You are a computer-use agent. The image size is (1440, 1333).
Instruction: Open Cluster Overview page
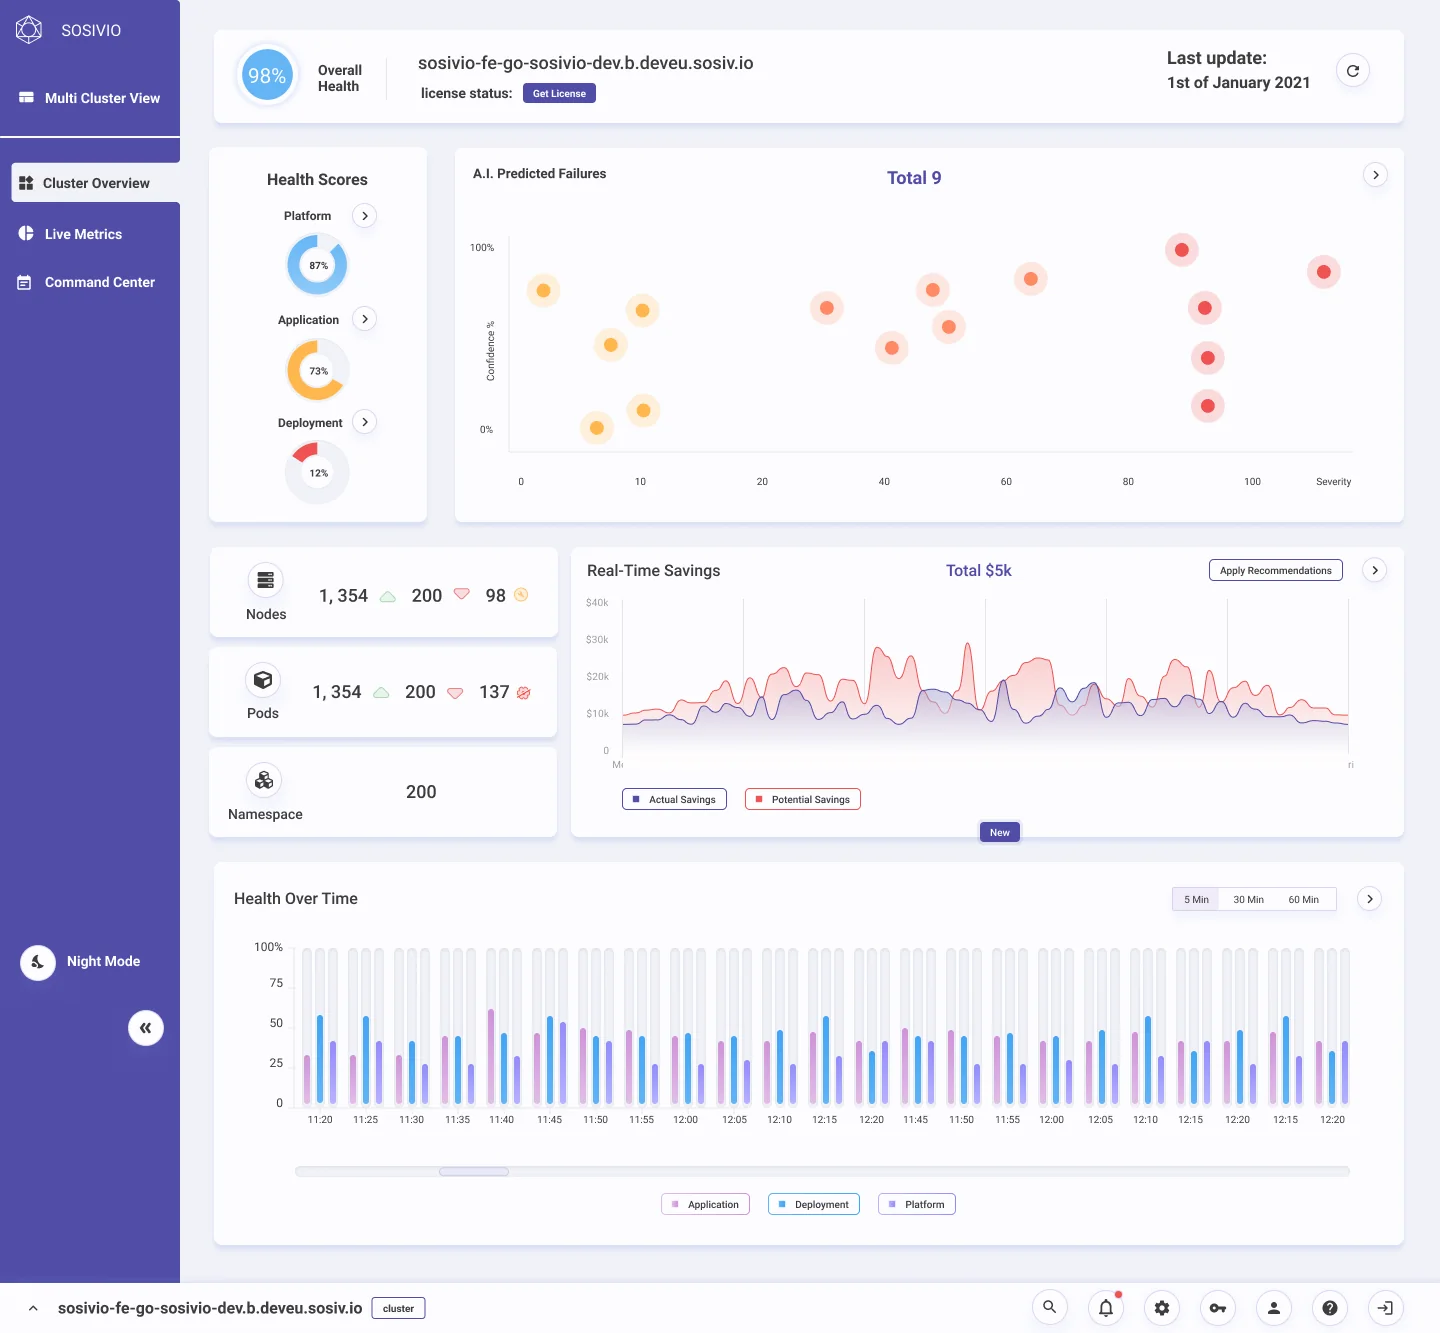click(96, 183)
